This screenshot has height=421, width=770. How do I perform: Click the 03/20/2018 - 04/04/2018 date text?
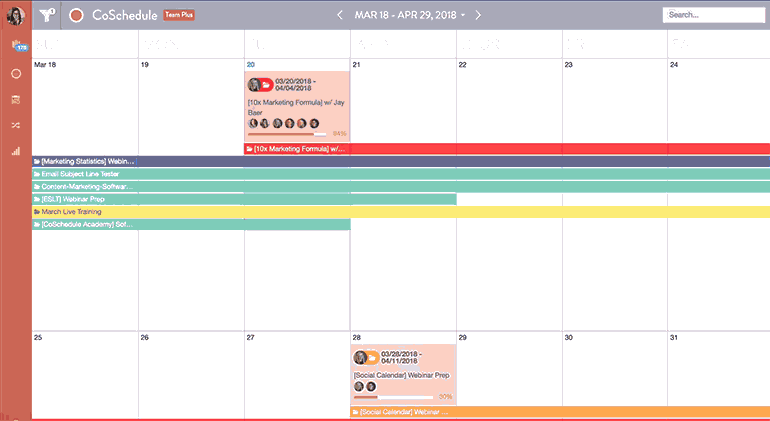(296, 85)
